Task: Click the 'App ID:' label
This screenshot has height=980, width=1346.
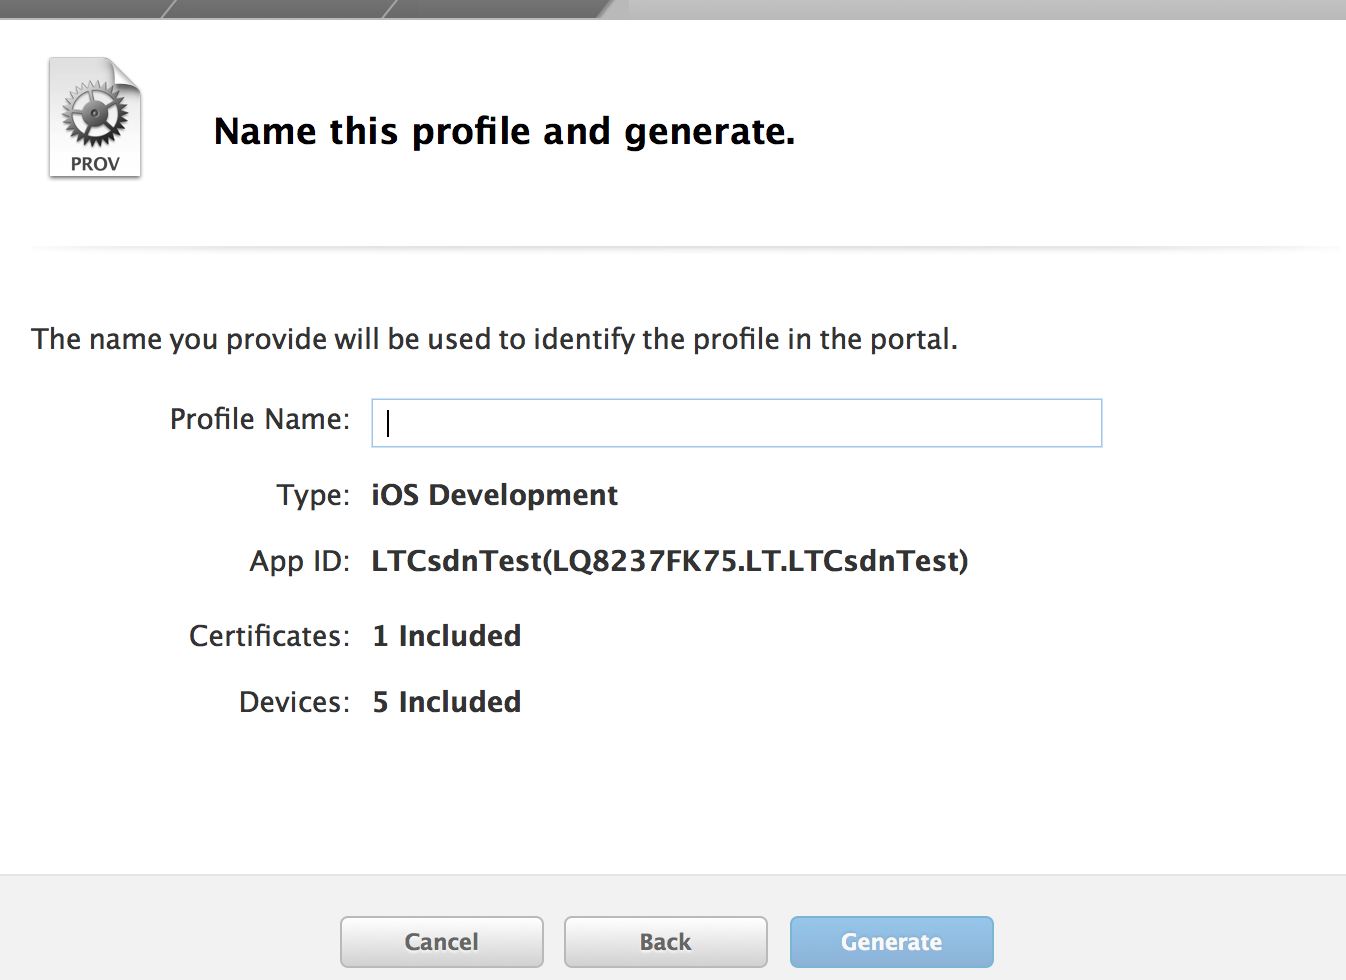Action: [299, 561]
